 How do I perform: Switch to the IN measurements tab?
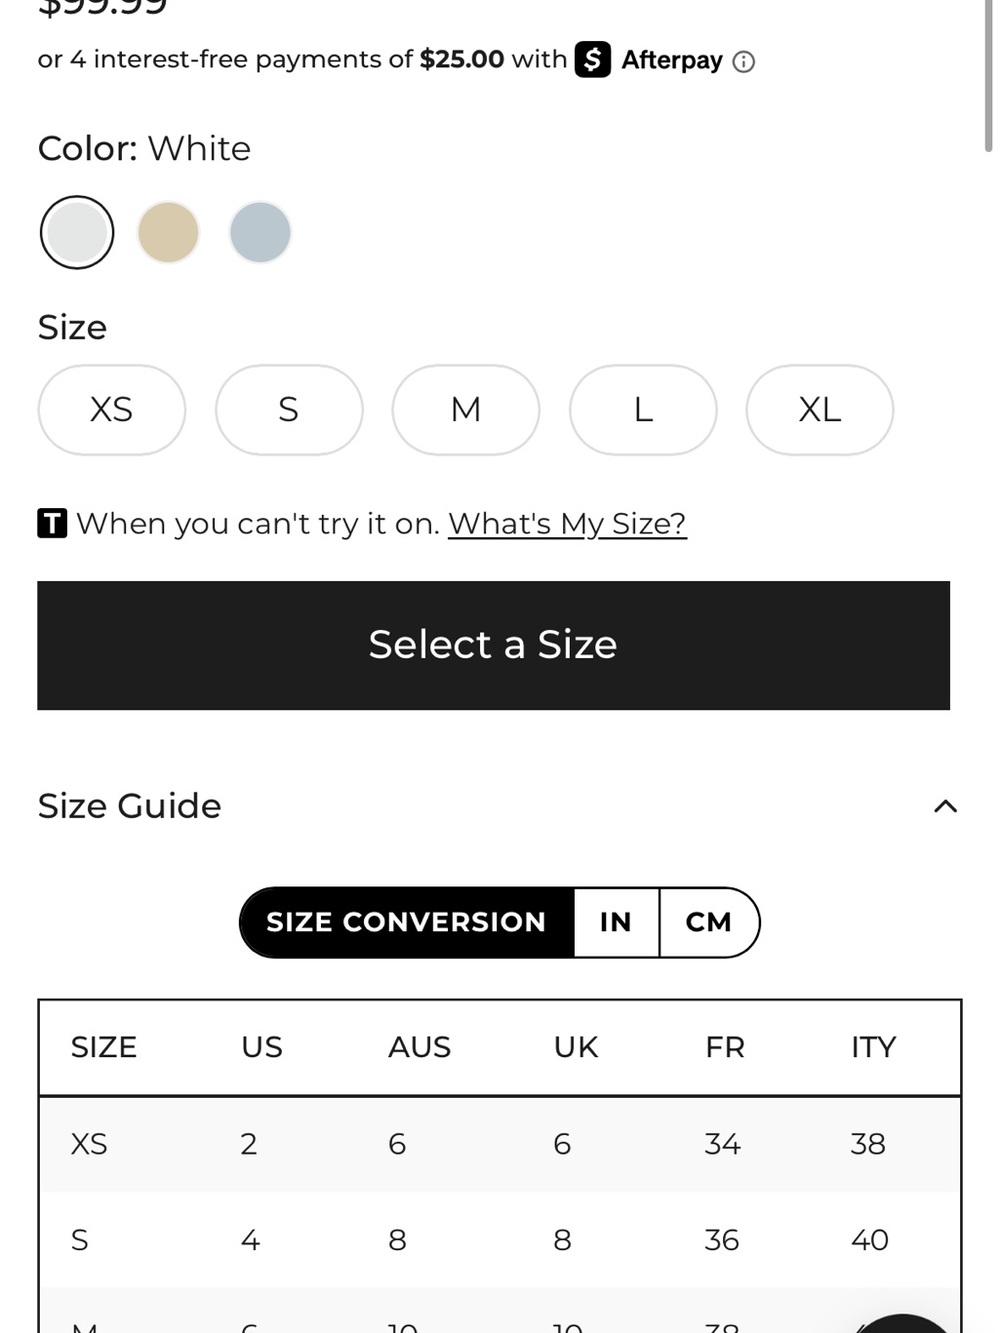[x=616, y=922]
